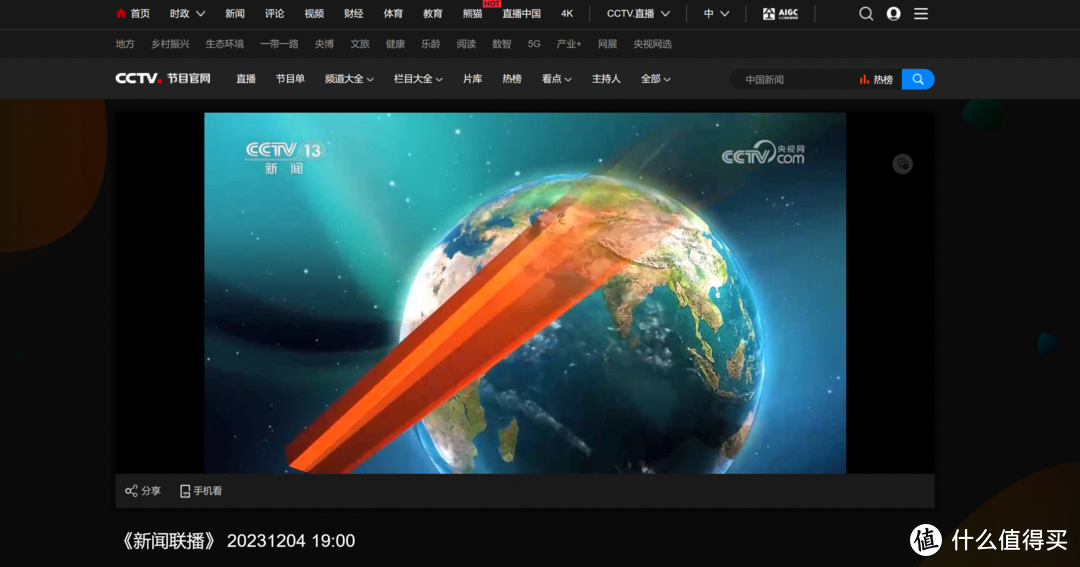Expand the 全部 dropdown
This screenshot has height=567, width=1080.
(x=656, y=79)
